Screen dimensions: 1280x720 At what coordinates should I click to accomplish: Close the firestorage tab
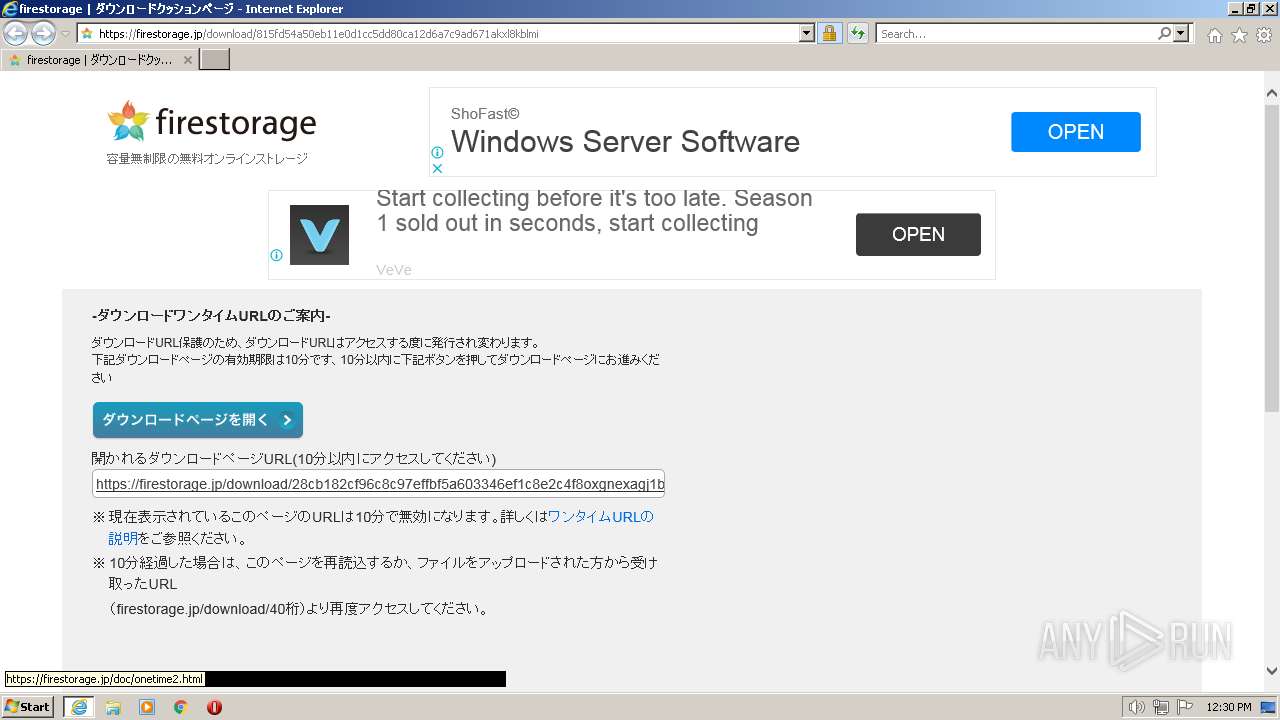188,60
